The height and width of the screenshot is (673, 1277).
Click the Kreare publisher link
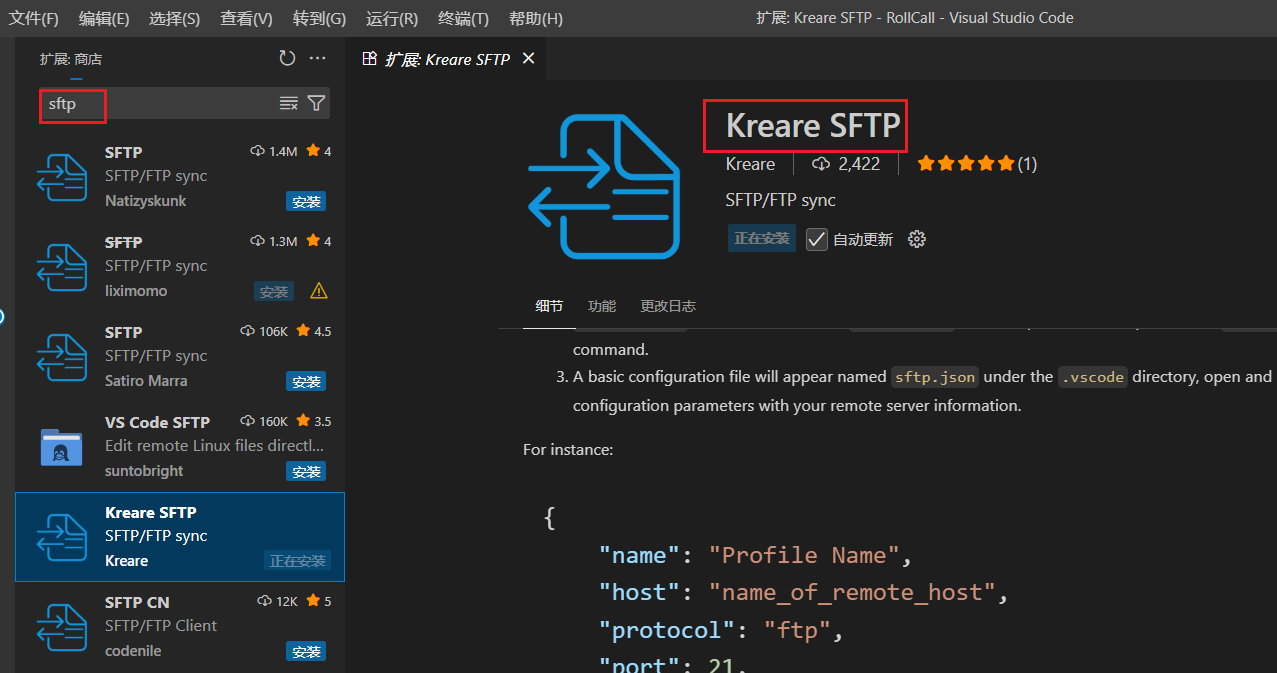point(750,164)
